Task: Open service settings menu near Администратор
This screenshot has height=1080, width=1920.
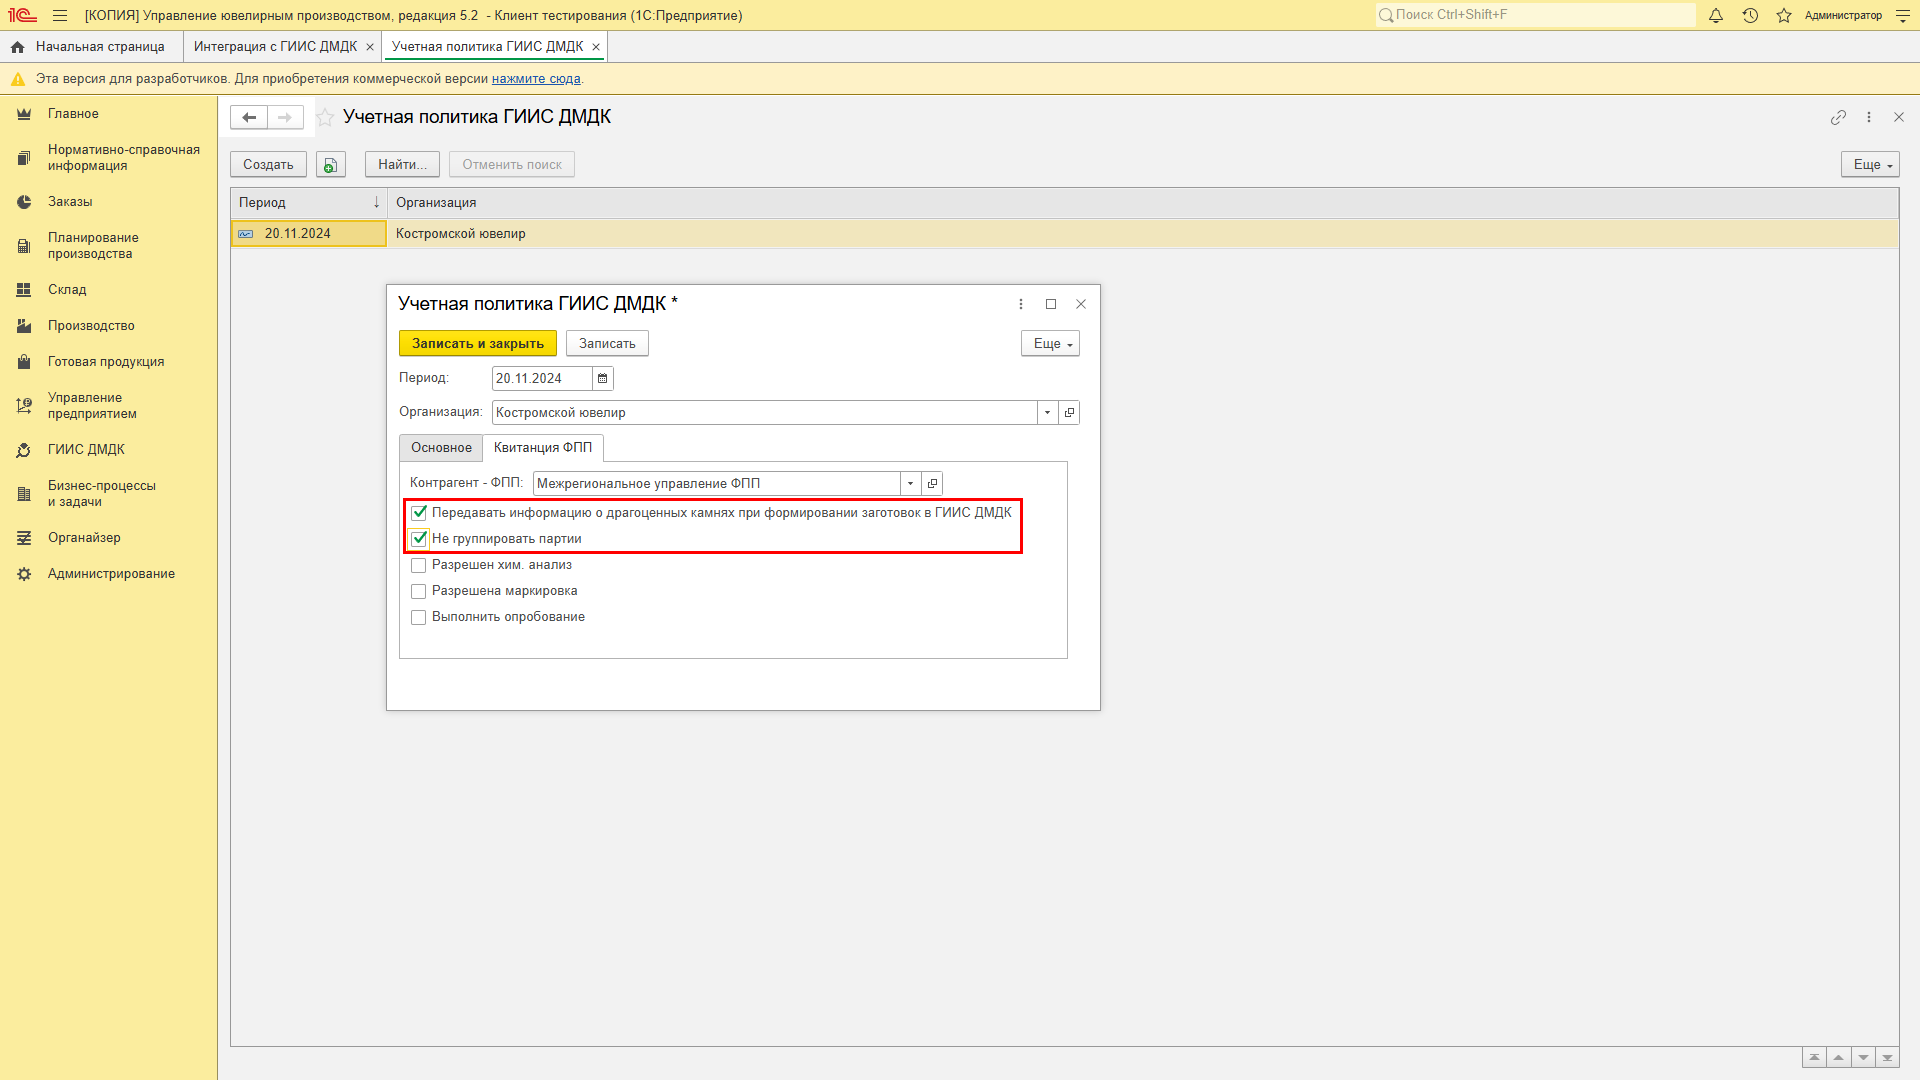Action: [1903, 15]
